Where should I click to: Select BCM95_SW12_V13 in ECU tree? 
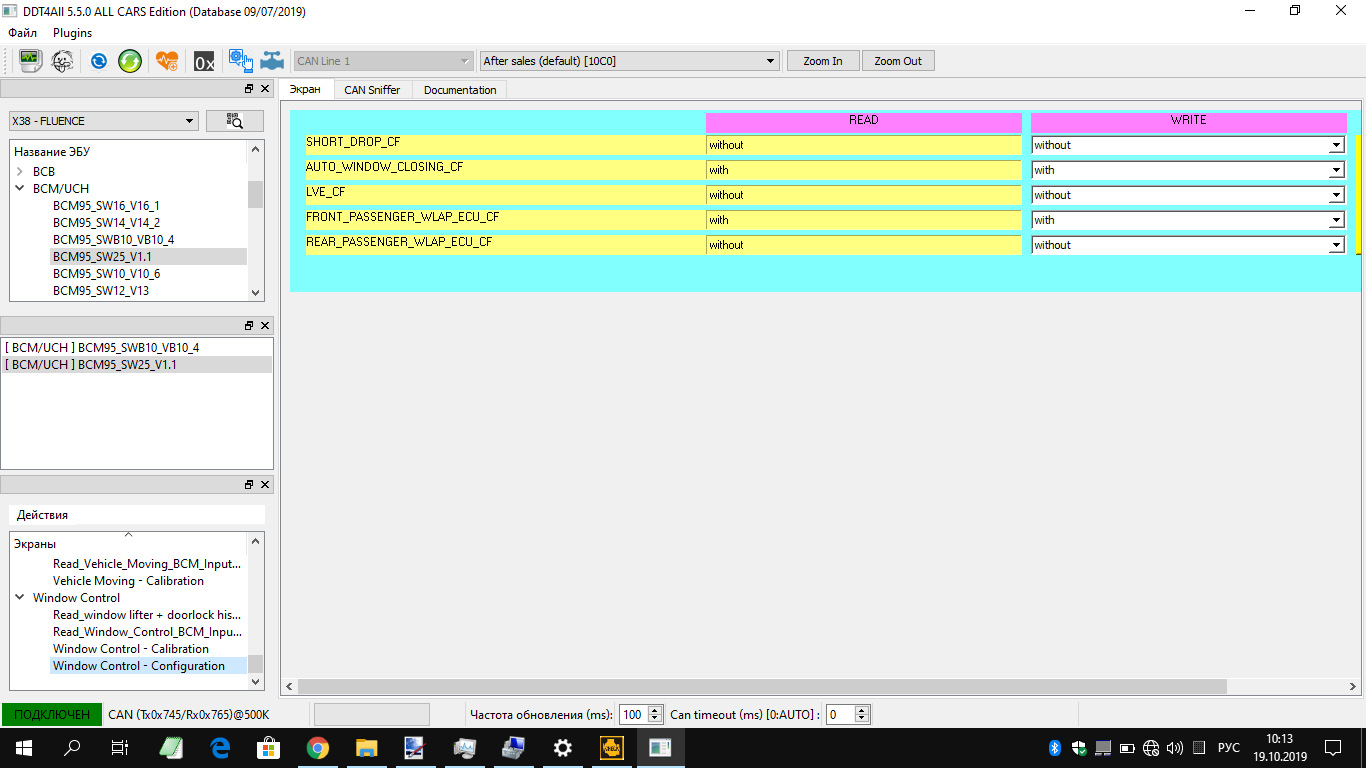(101, 290)
